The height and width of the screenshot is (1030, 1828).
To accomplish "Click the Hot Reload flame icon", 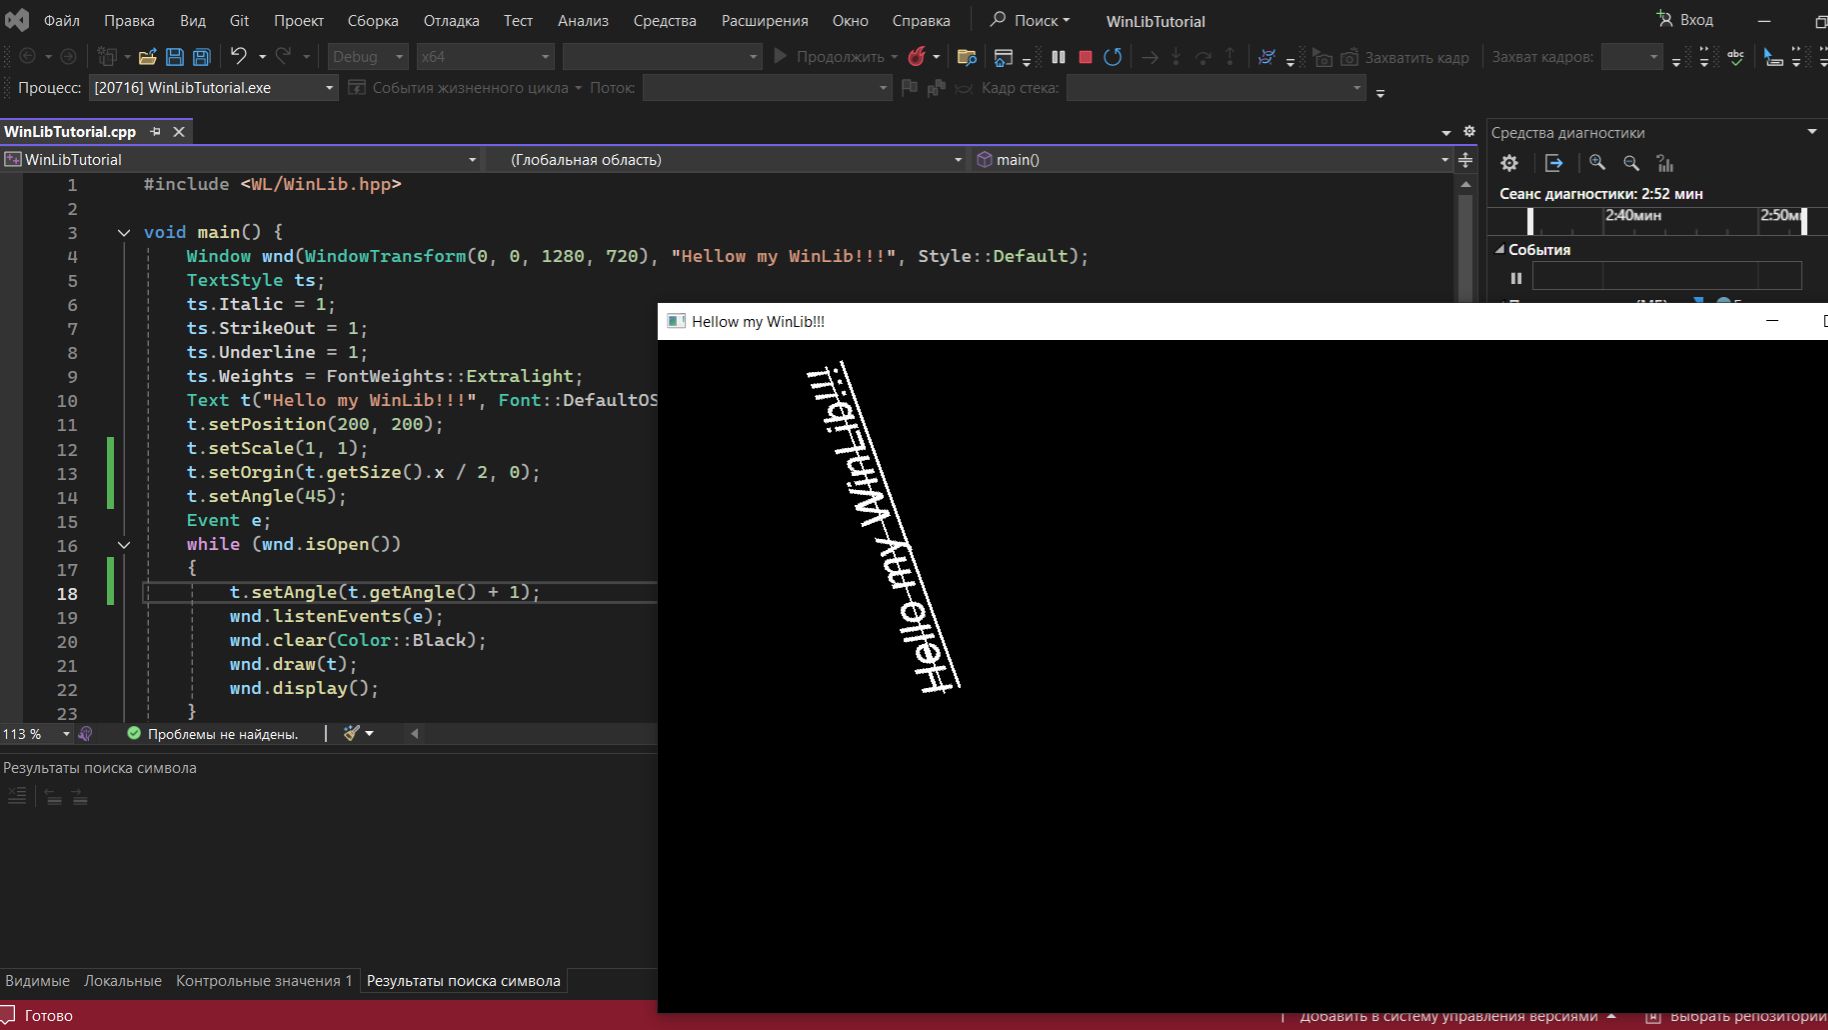I will click(918, 57).
